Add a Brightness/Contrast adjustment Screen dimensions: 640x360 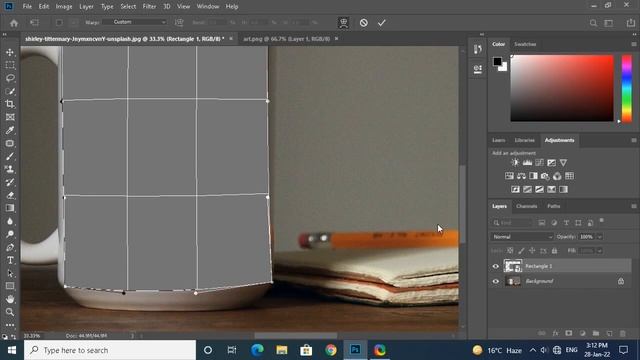(x=515, y=162)
